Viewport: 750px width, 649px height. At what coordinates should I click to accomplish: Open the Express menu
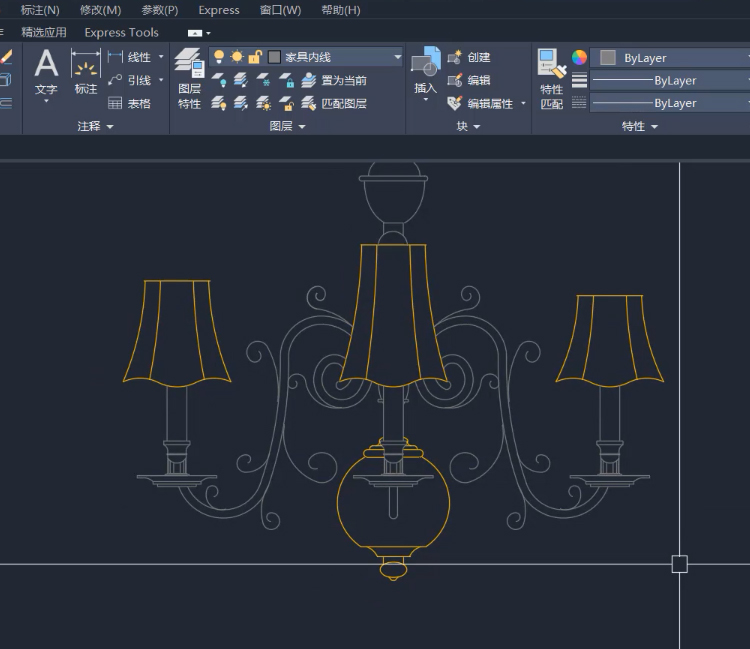pyautogui.click(x=219, y=10)
